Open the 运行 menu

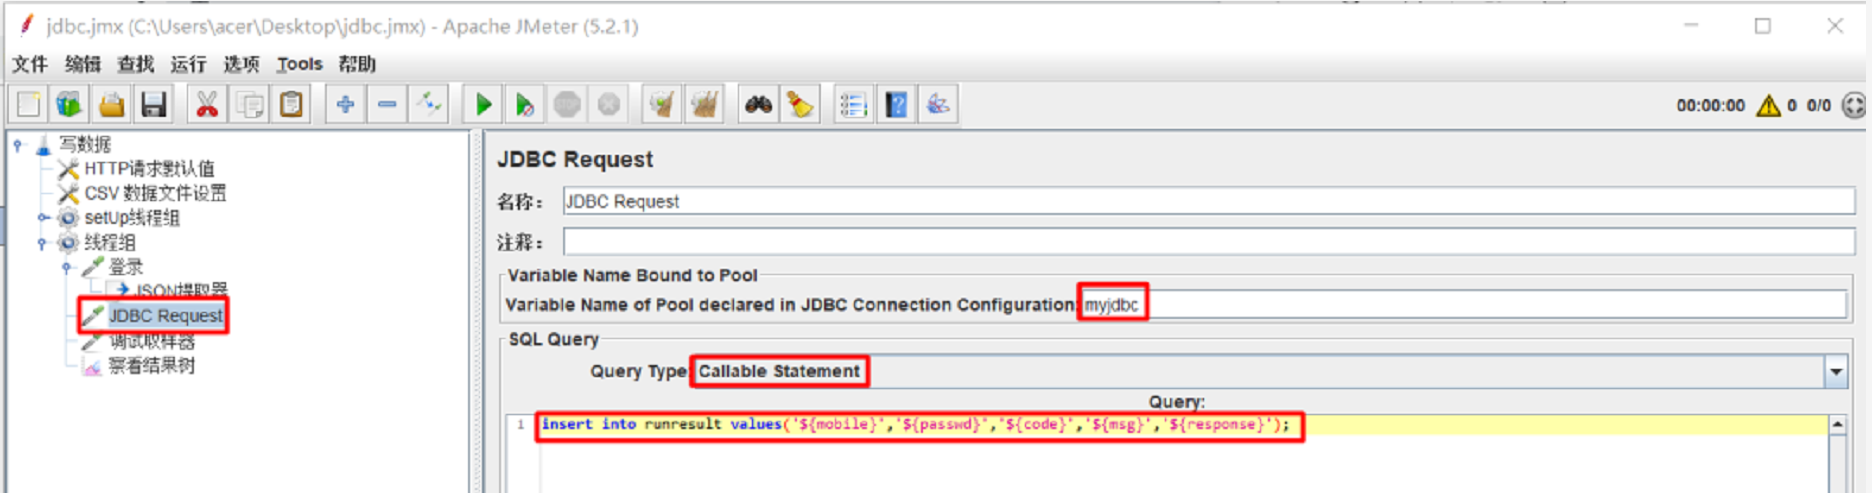(188, 64)
